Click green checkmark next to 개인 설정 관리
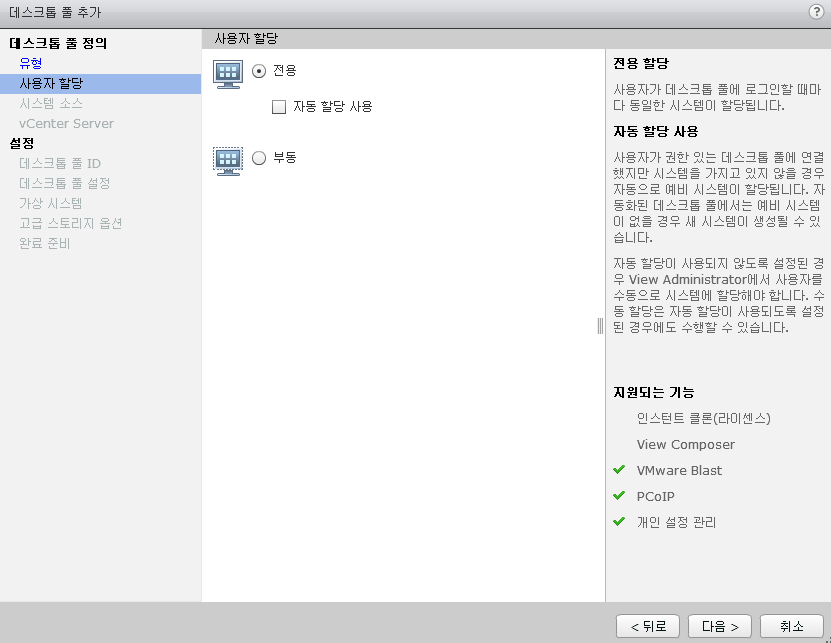Image resolution: width=831 pixels, height=643 pixels. 619,522
